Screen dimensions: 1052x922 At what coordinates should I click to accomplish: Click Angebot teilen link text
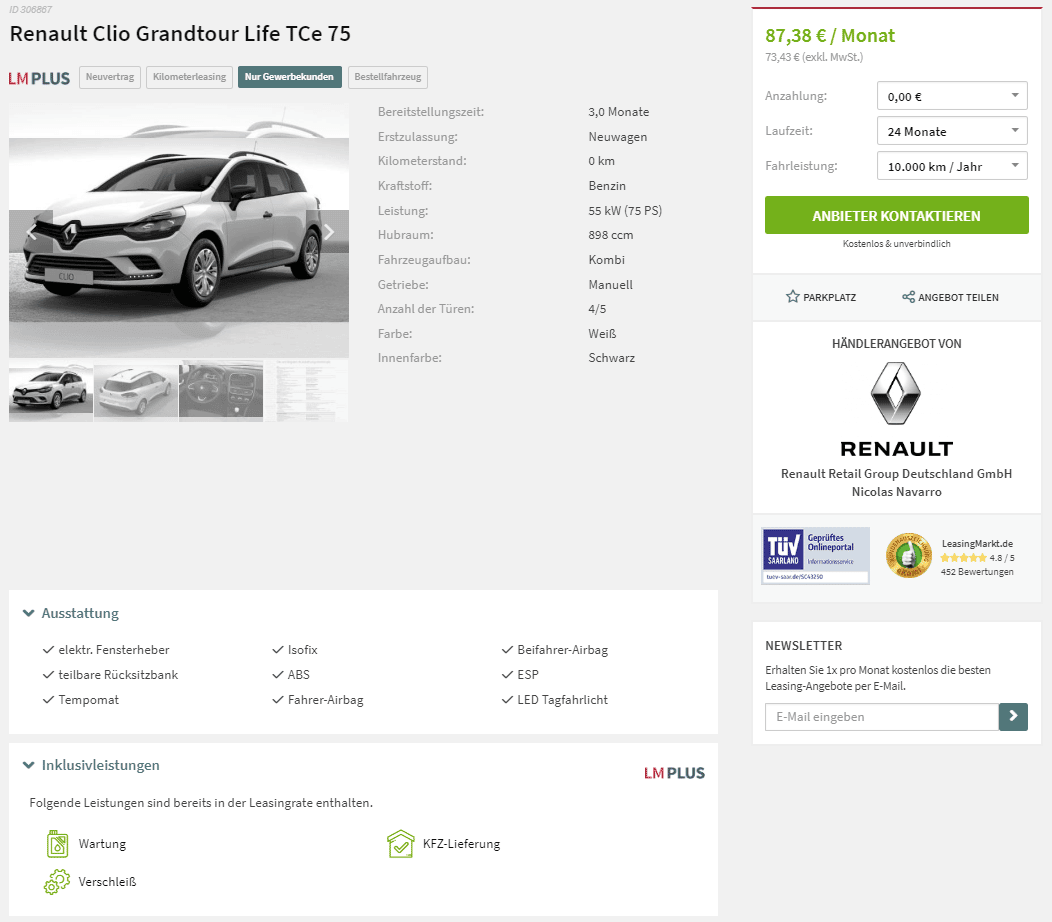point(958,297)
